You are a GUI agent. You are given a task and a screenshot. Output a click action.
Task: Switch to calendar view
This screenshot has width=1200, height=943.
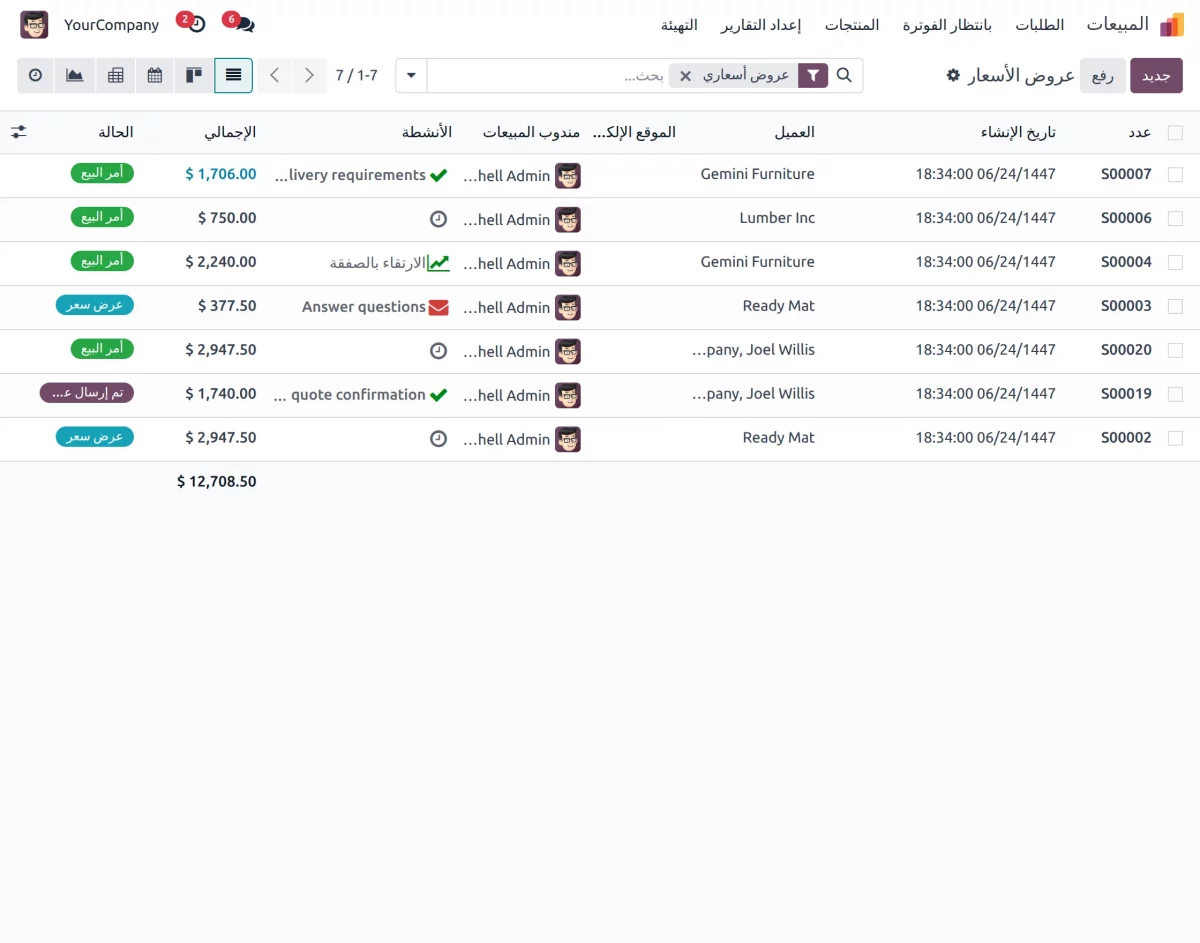[154, 75]
